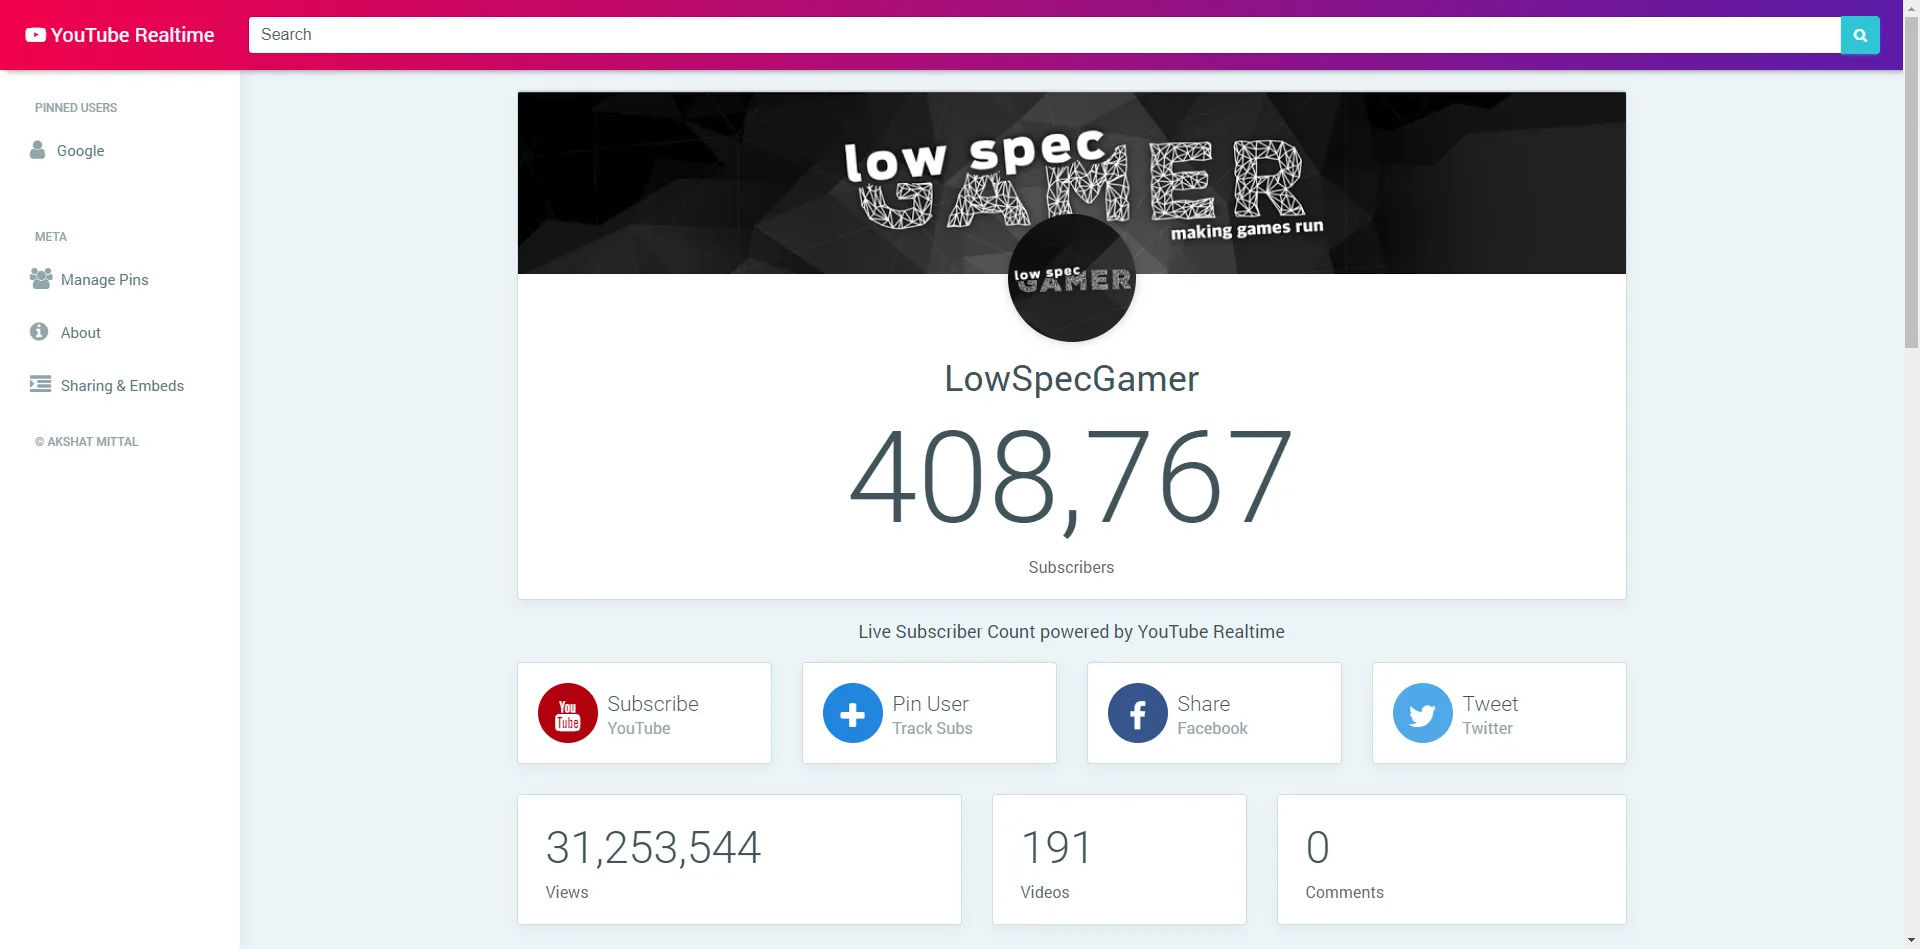Click the © Akshat Mittal credit

coord(87,442)
